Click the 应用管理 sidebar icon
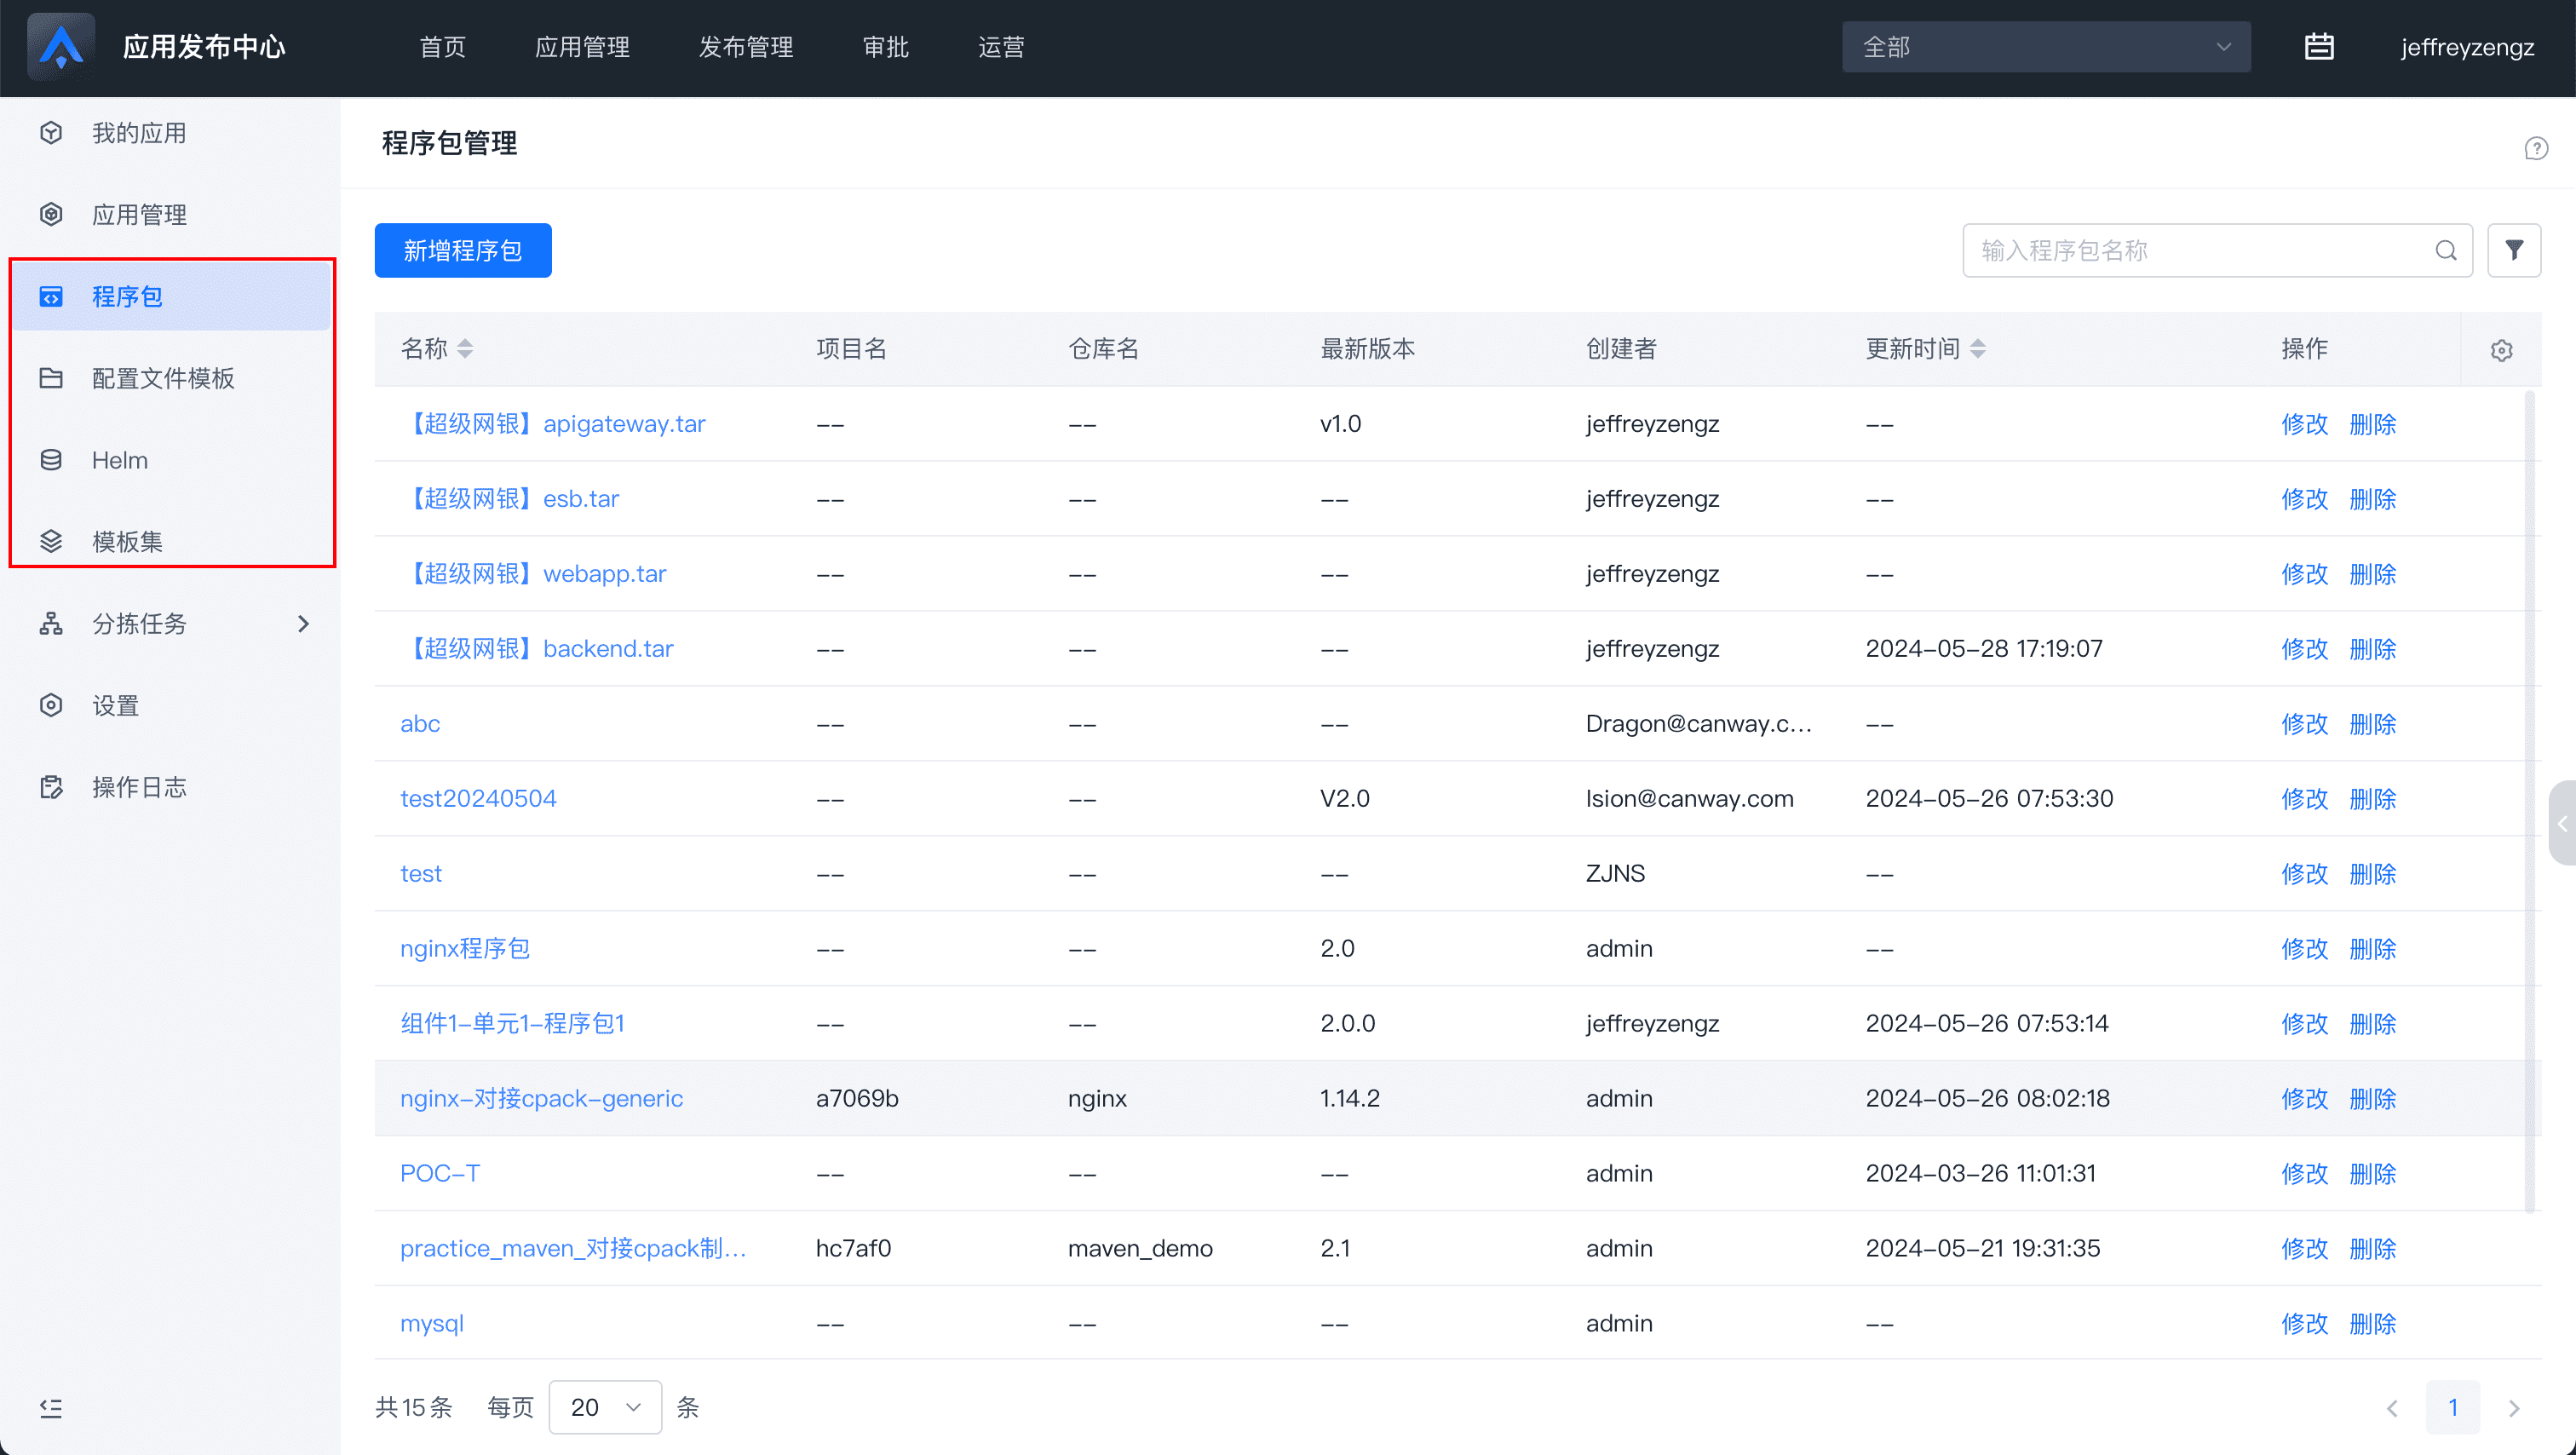The height and width of the screenshot is (1455, 2576). (51, 214)
